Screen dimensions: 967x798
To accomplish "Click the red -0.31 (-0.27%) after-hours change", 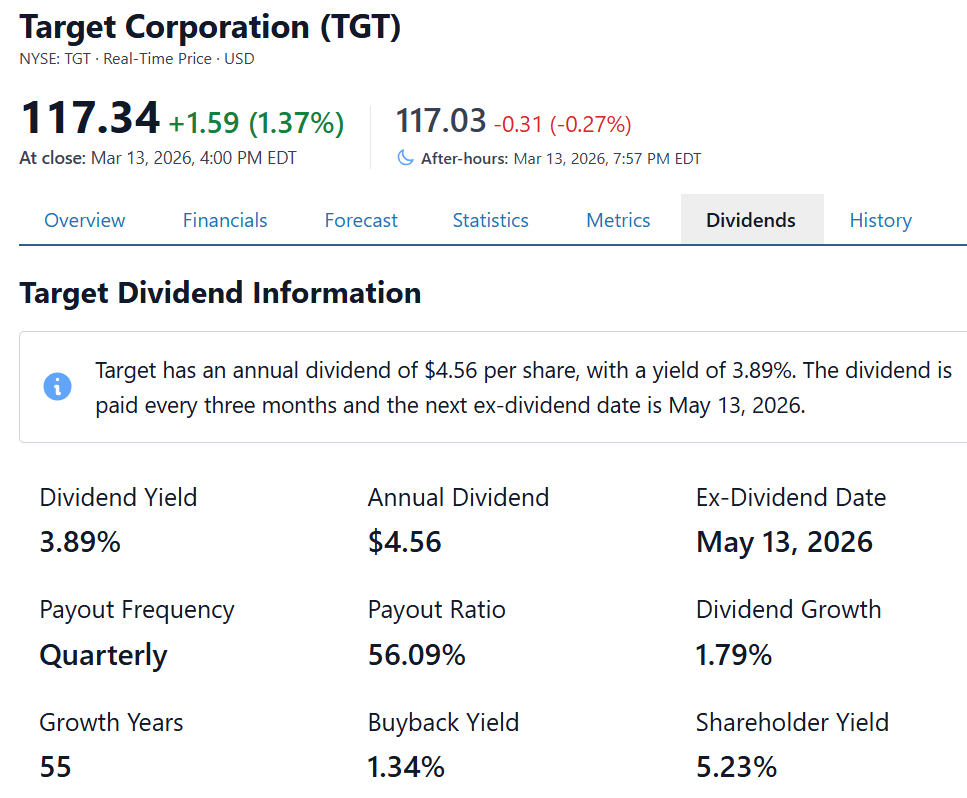I will (x=563, y=124).
